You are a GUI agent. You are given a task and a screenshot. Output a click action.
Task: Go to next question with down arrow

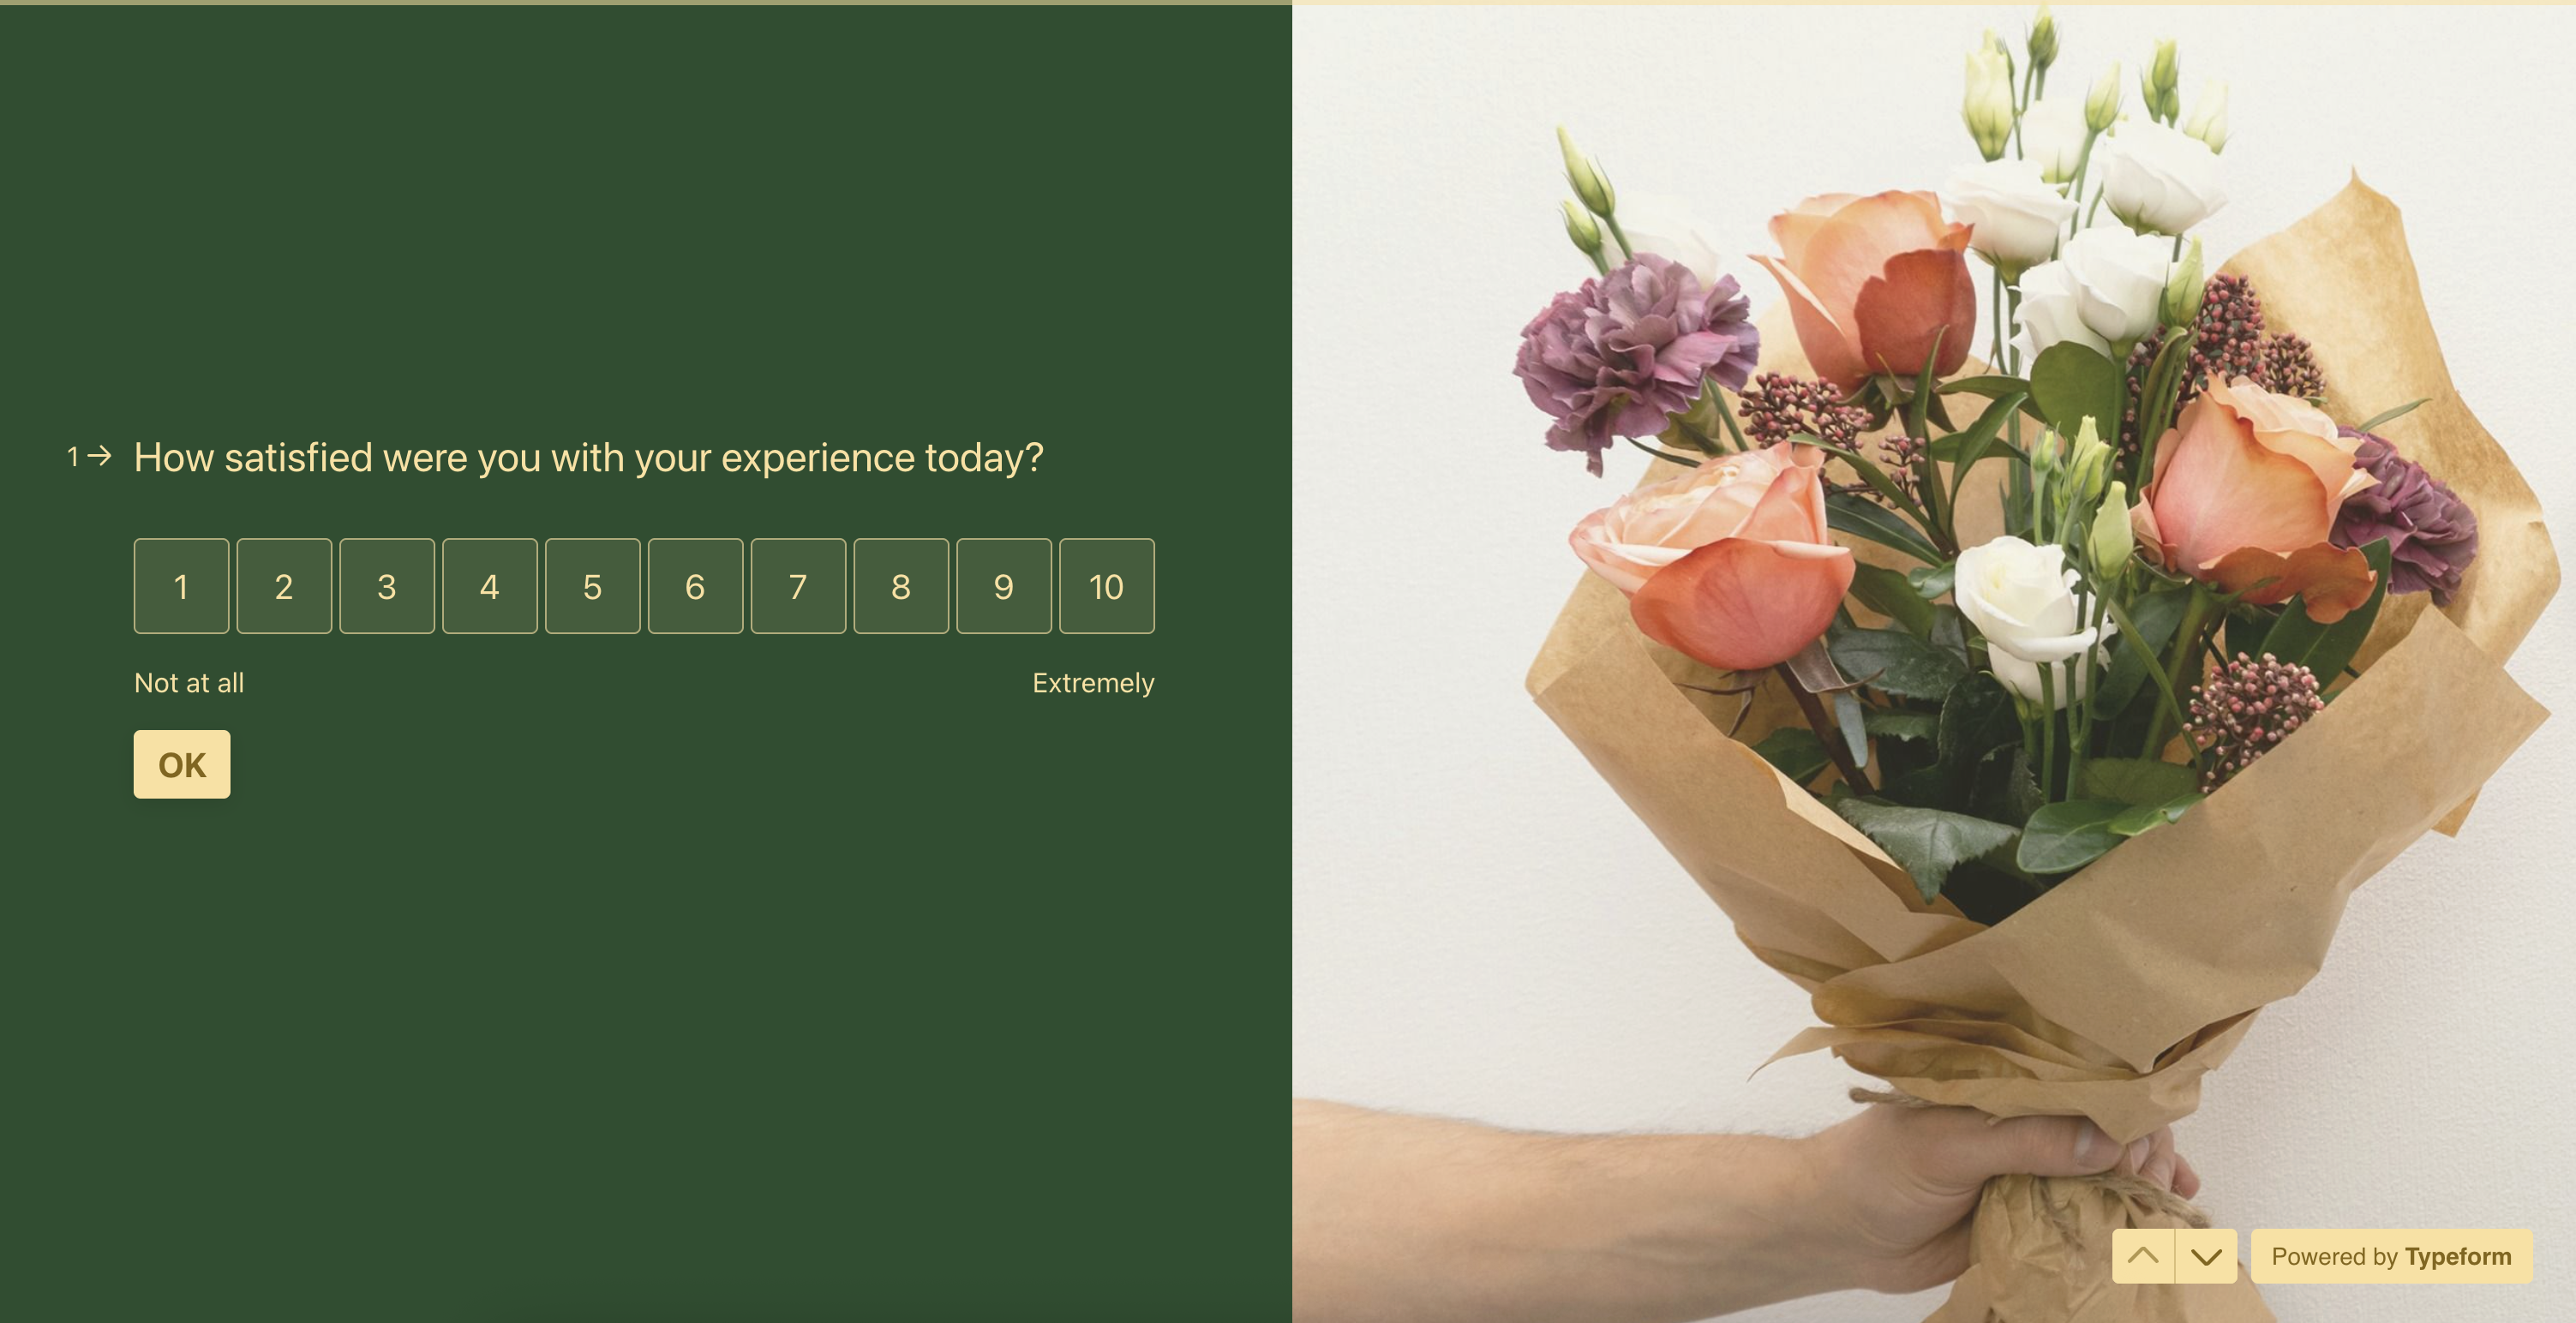2206,1256
